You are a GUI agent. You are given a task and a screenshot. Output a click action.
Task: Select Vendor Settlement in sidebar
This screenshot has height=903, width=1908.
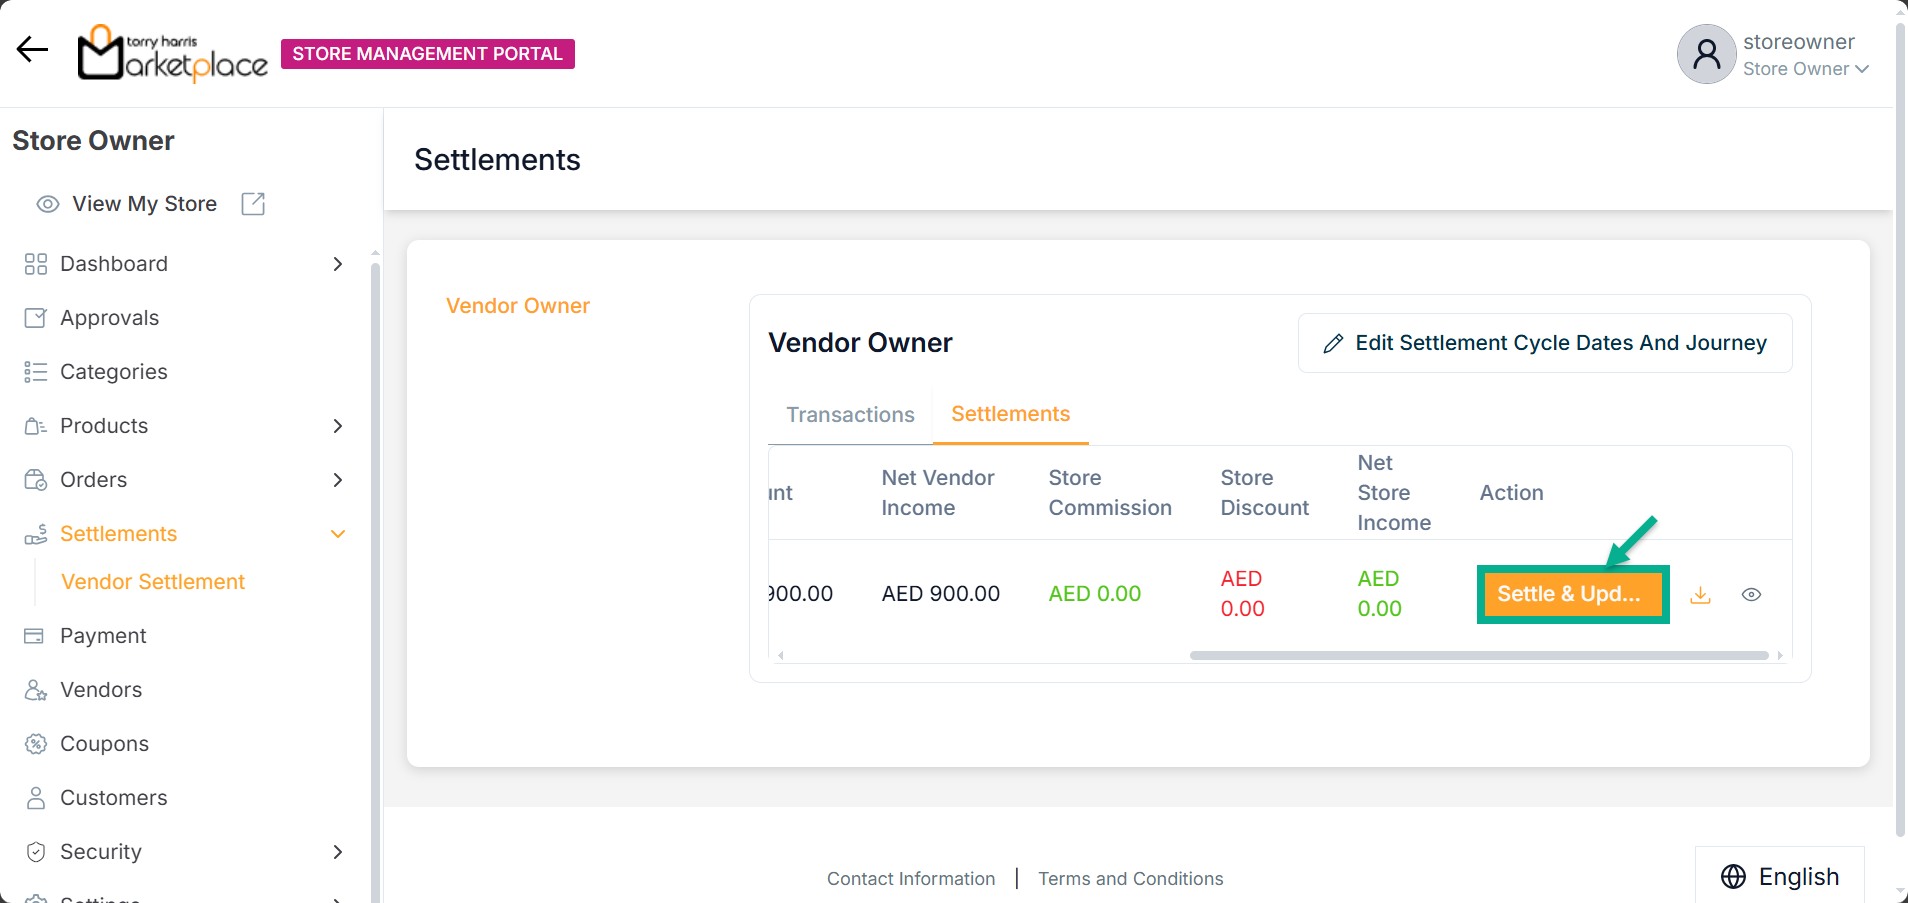pos(153,582)
